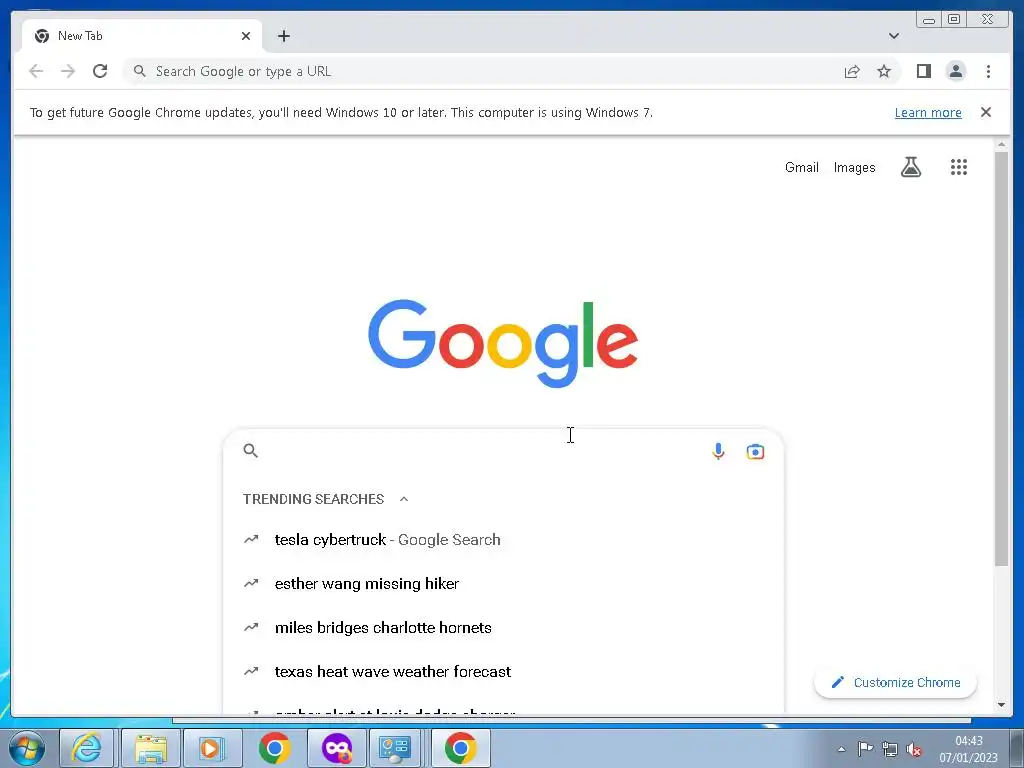Open Windows Media Player from taskbar
Image resolution: width=1024 pixels, height=768 pixels.
(212, 748)
